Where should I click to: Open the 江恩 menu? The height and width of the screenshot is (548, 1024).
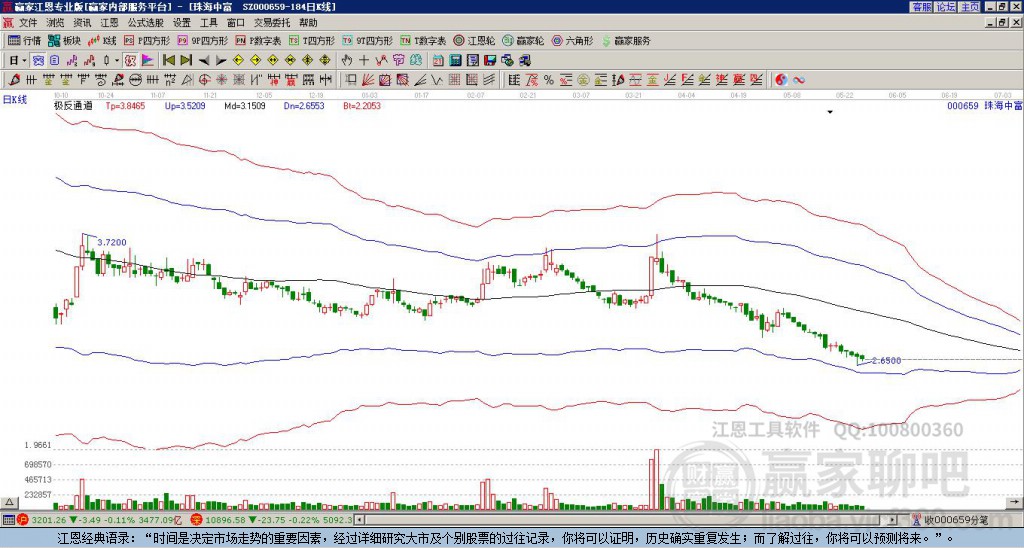click(110, 23)
